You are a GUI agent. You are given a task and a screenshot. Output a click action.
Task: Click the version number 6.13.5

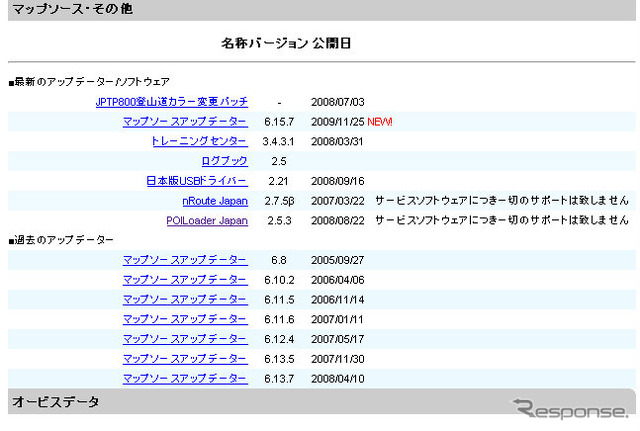(x=279, y=359)
